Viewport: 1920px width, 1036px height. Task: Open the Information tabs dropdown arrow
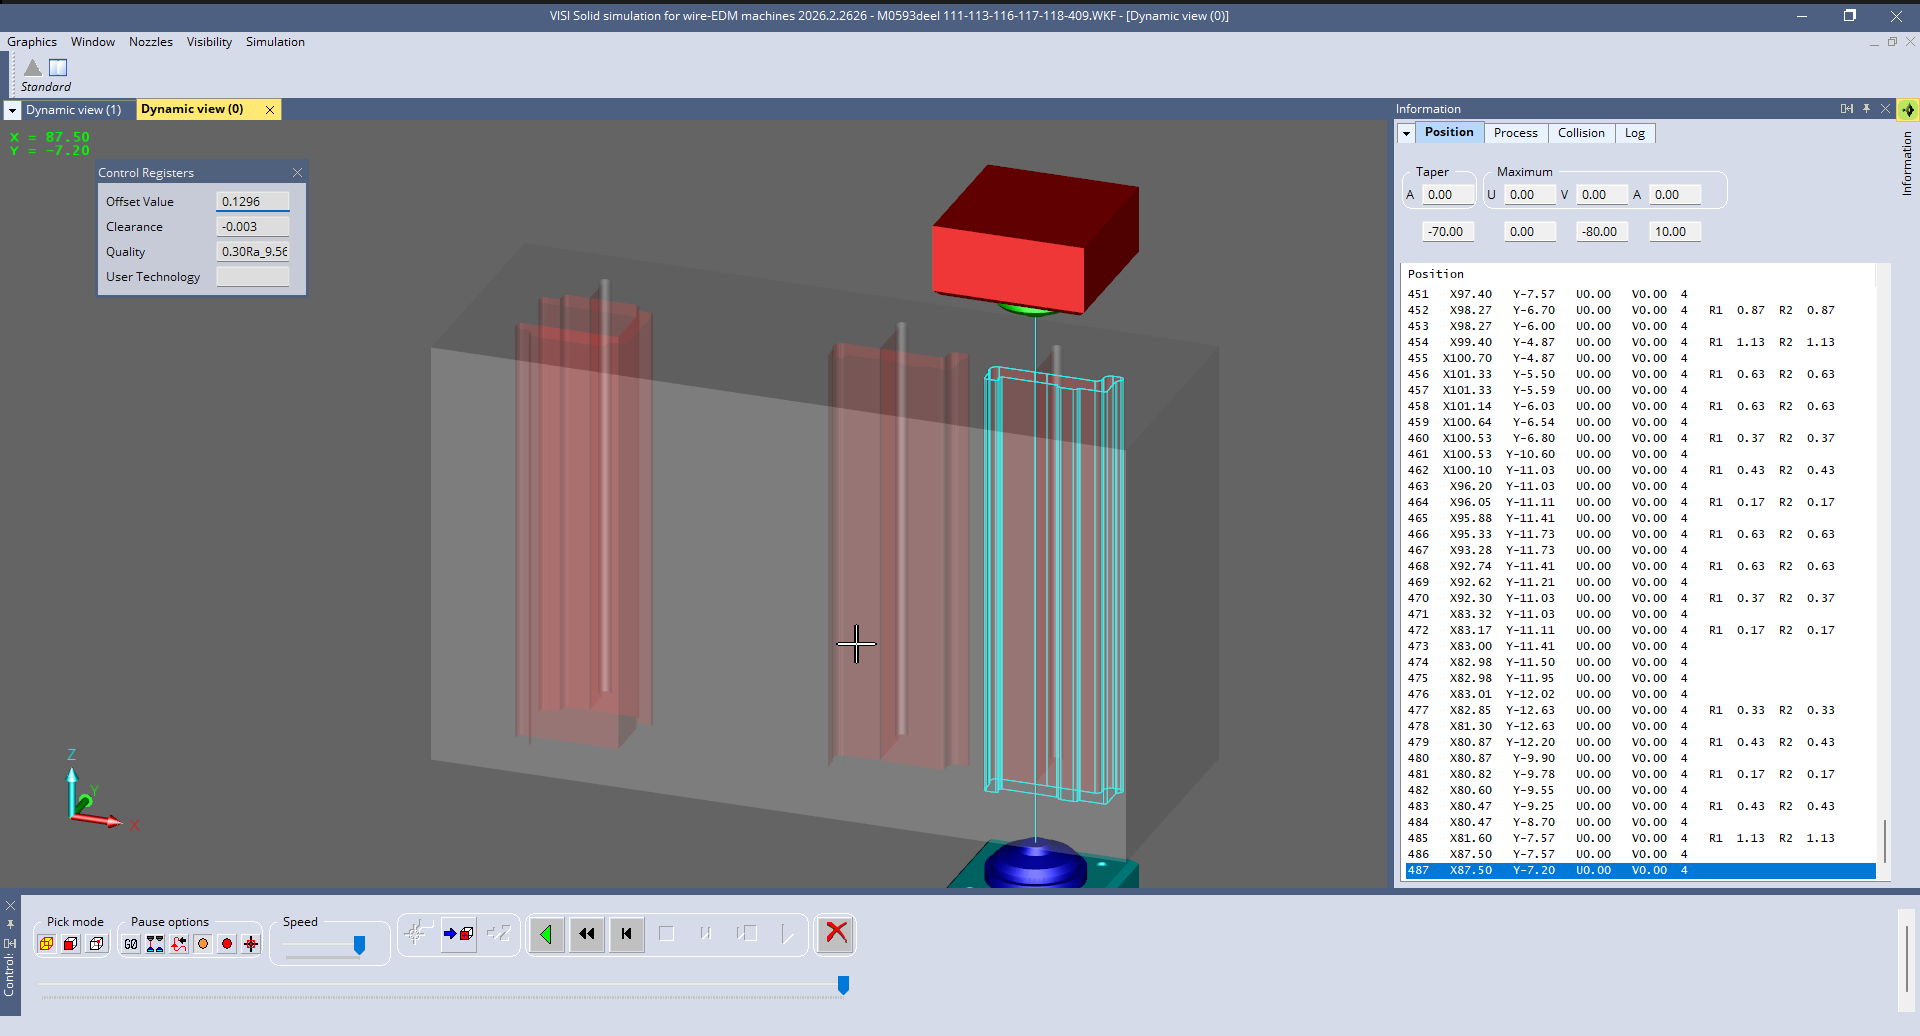1406,133
